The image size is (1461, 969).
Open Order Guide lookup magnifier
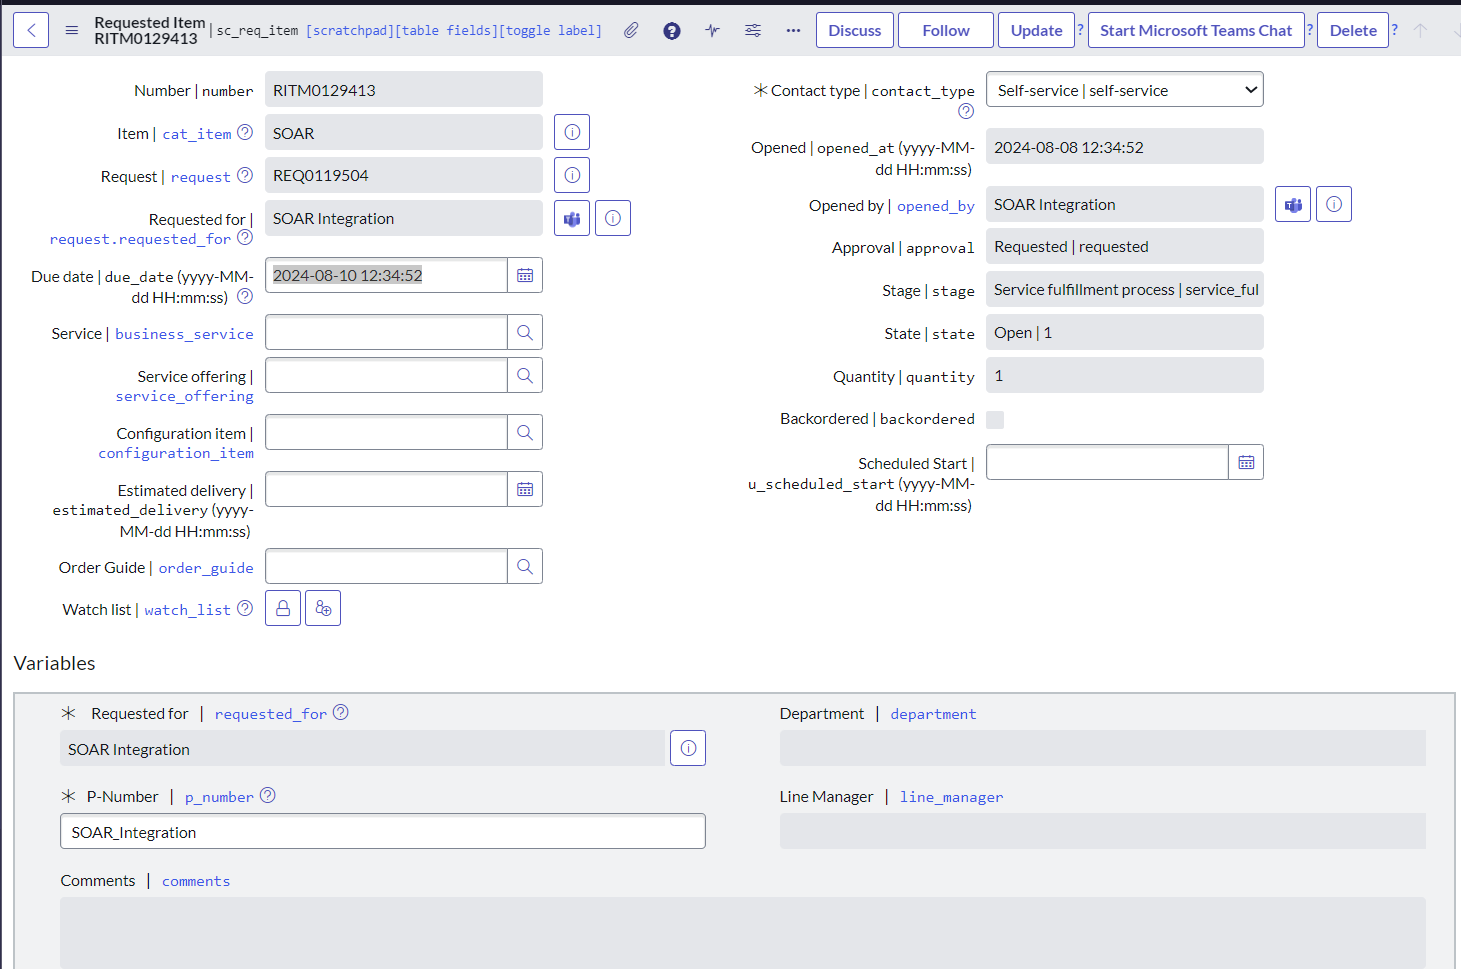525,566
